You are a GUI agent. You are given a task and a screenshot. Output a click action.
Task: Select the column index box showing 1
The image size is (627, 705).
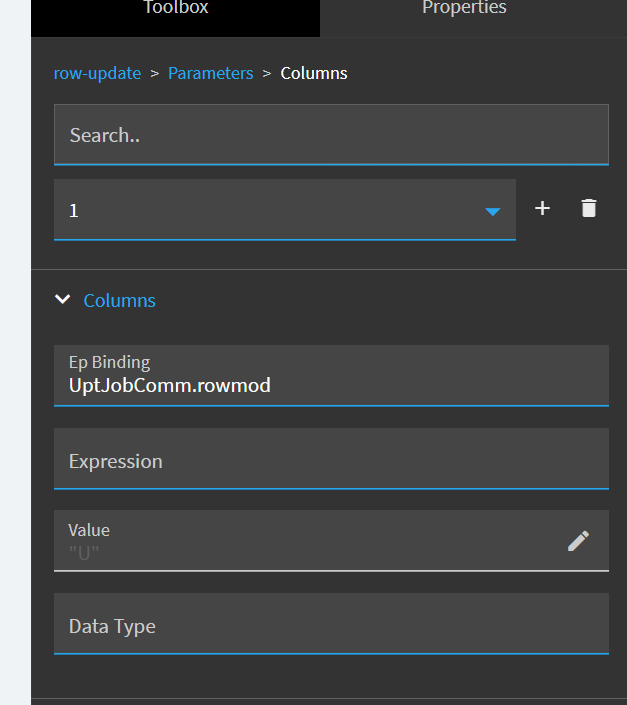click(270, 210)
